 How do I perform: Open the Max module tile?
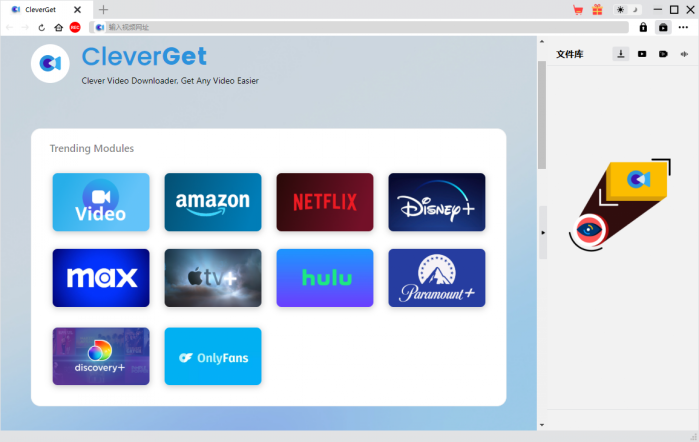pyautogui.click(x=101, y=278)
